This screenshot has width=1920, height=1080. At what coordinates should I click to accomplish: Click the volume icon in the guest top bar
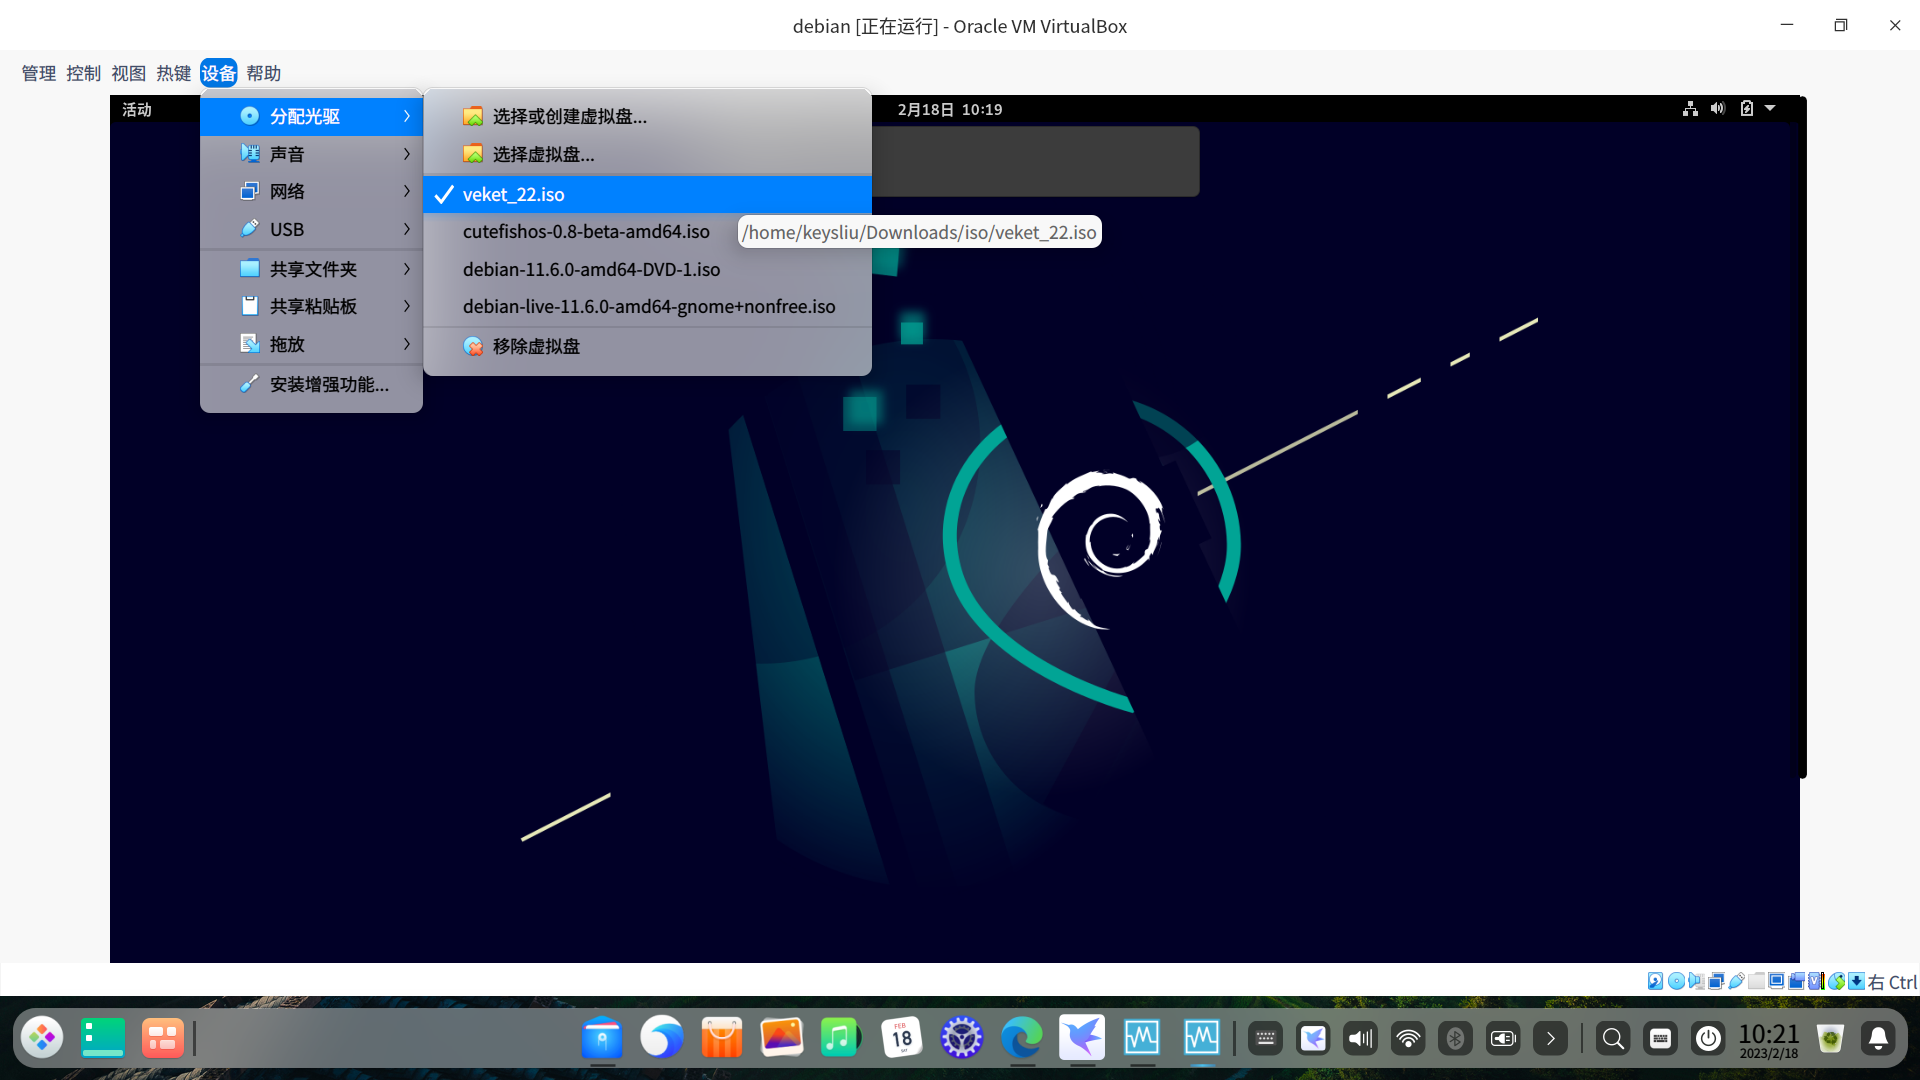tap(1717, 109)
